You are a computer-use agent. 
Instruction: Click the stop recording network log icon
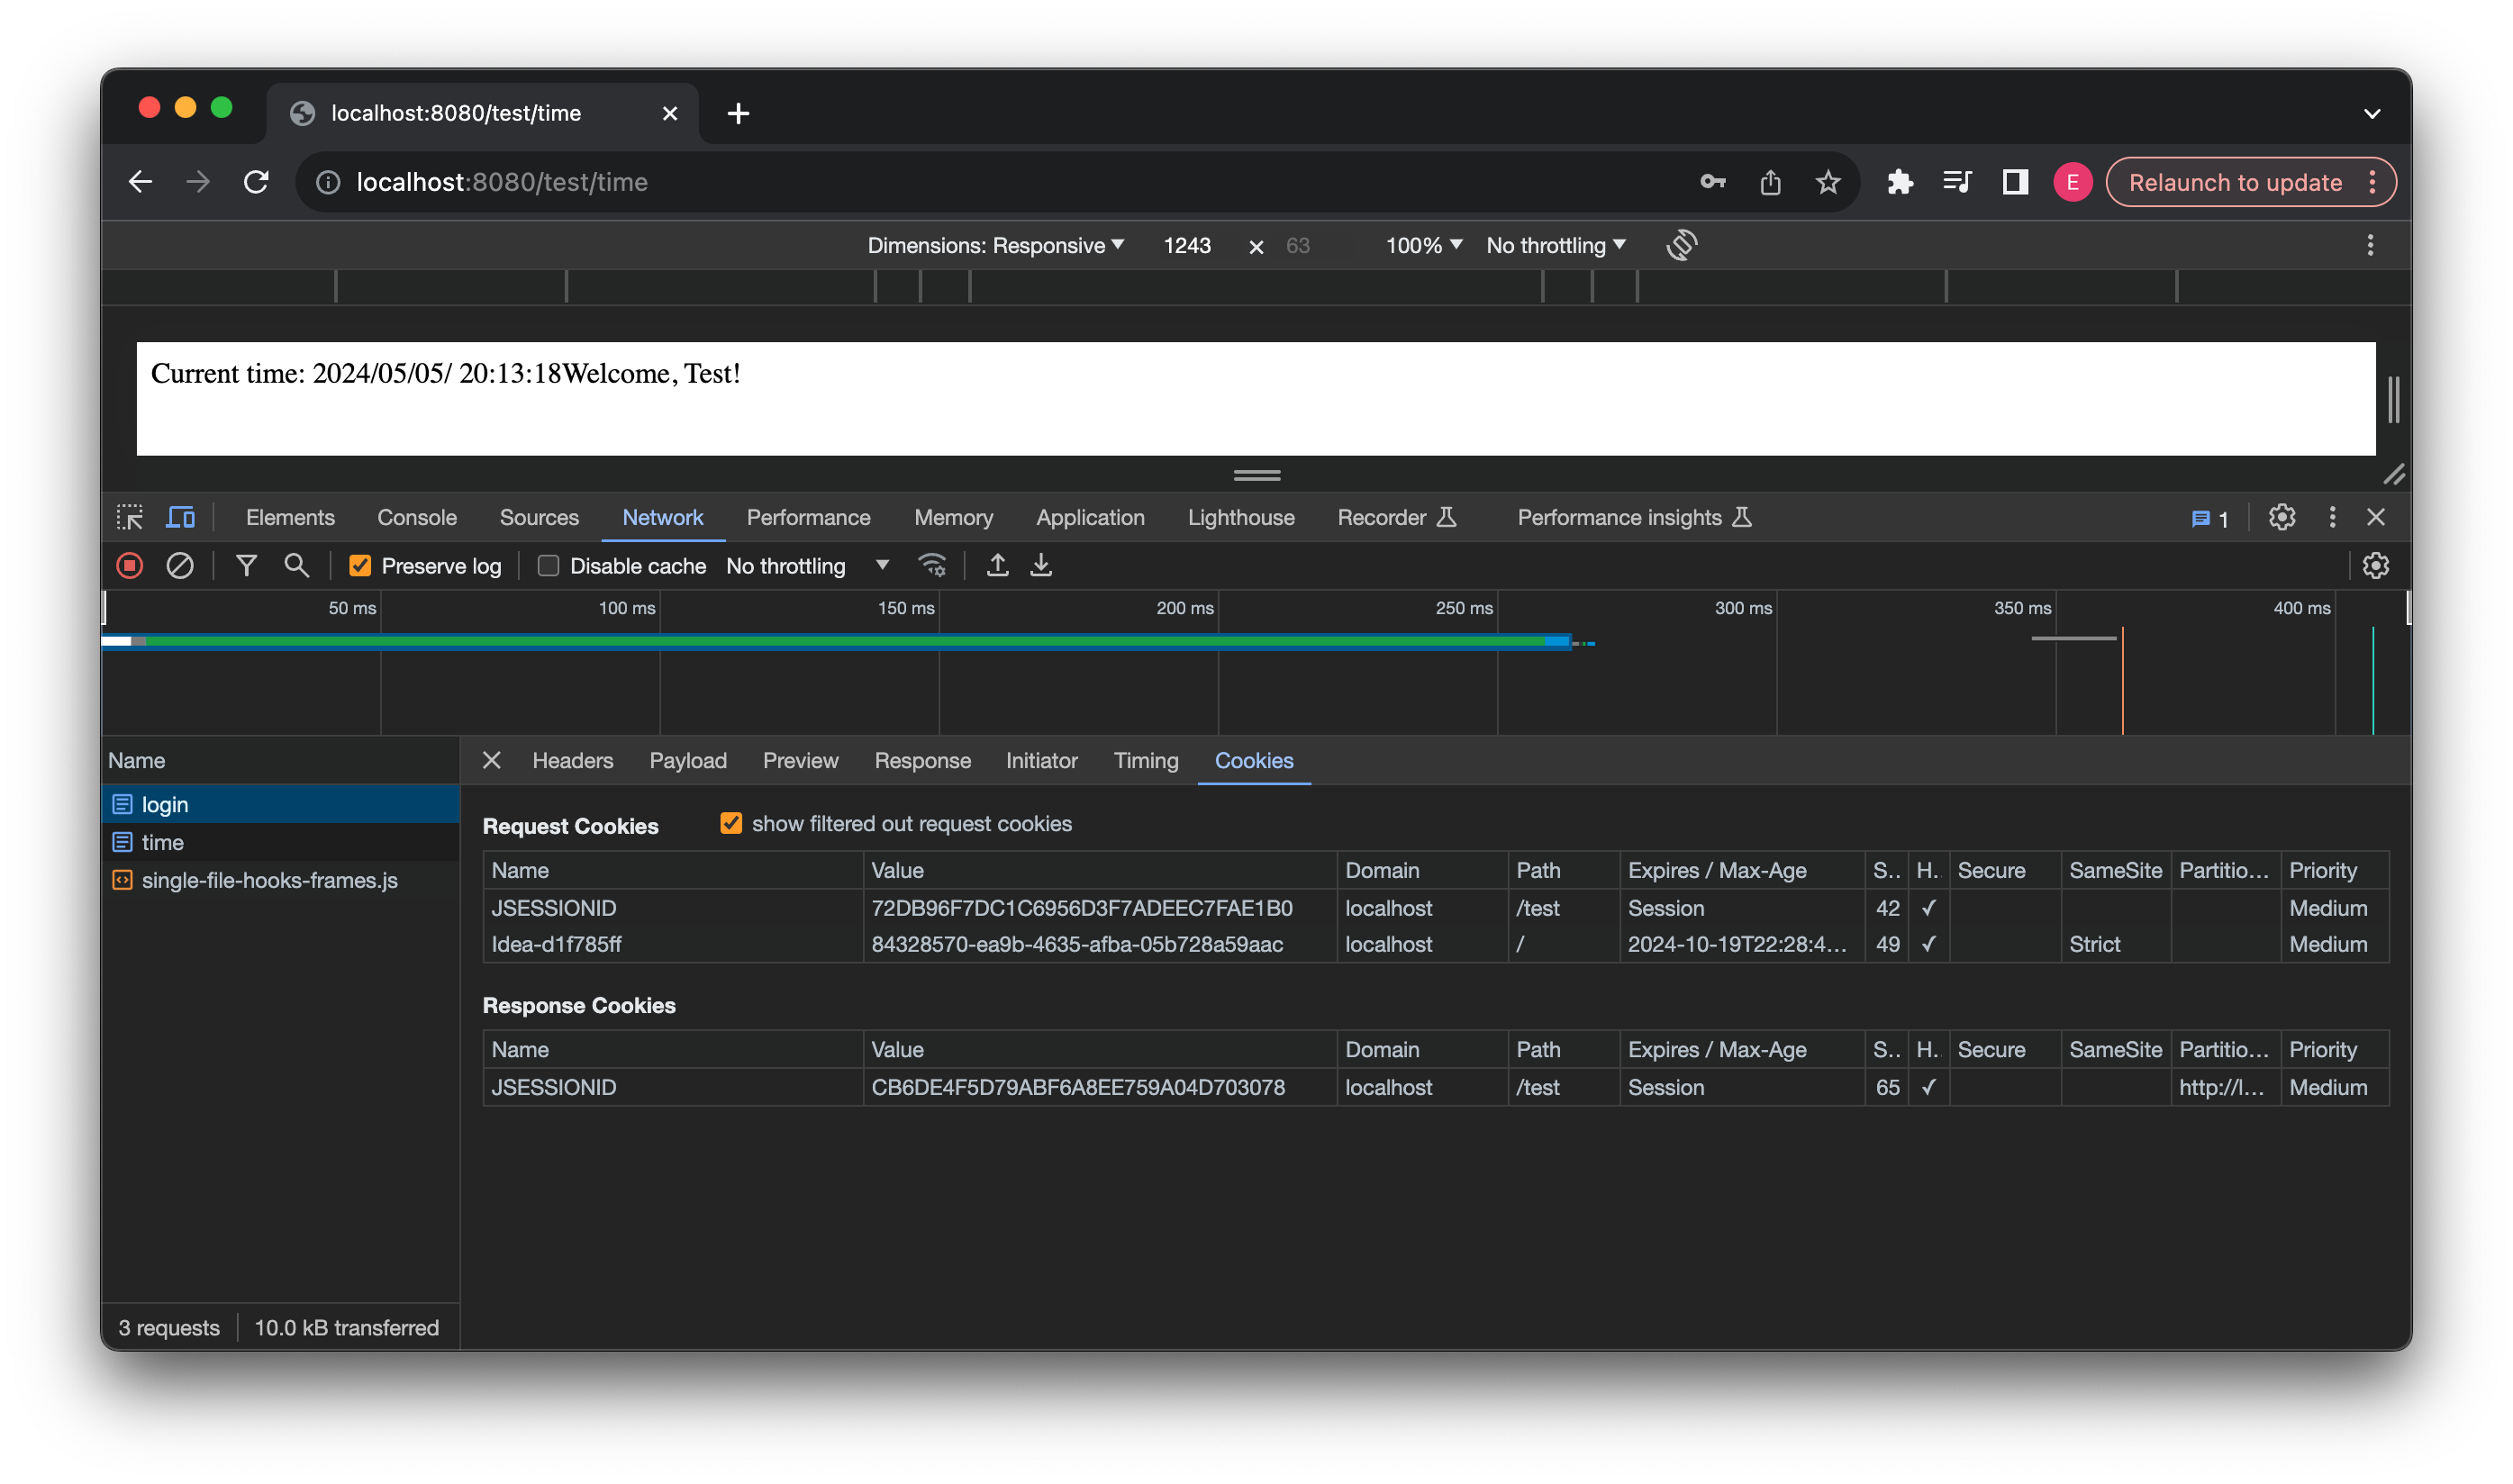[130, 566]
